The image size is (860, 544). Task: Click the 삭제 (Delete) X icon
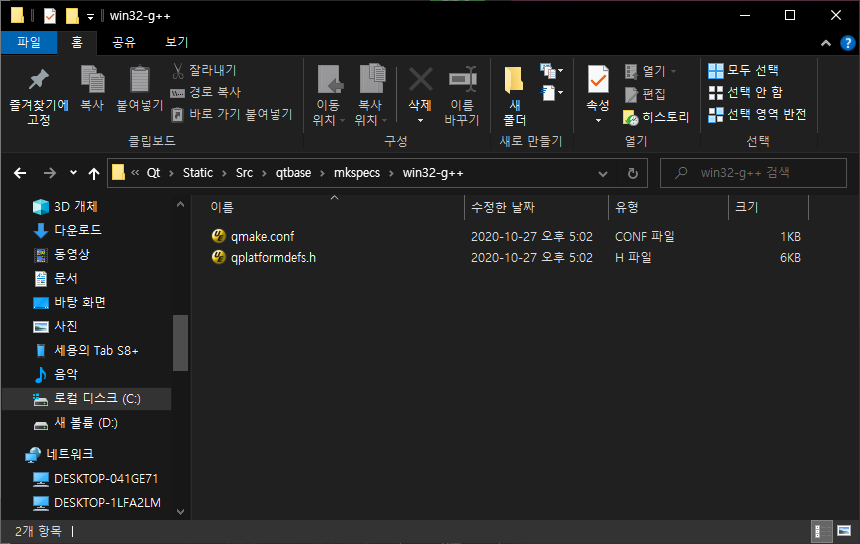pyautogui.click(x=420, y=95)
